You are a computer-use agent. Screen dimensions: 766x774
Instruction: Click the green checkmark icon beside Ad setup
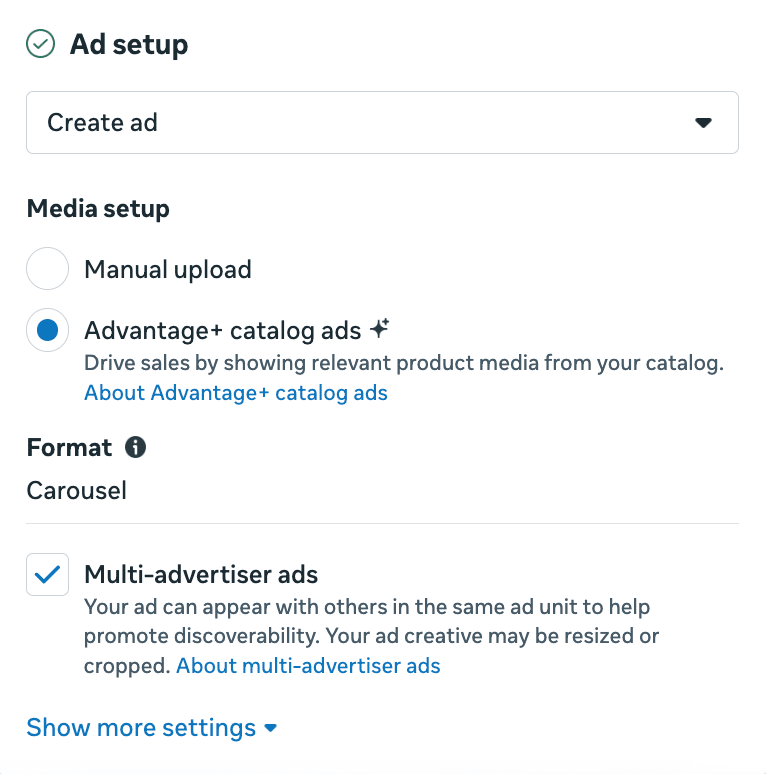pyautogui.click(x=40, y=43)
